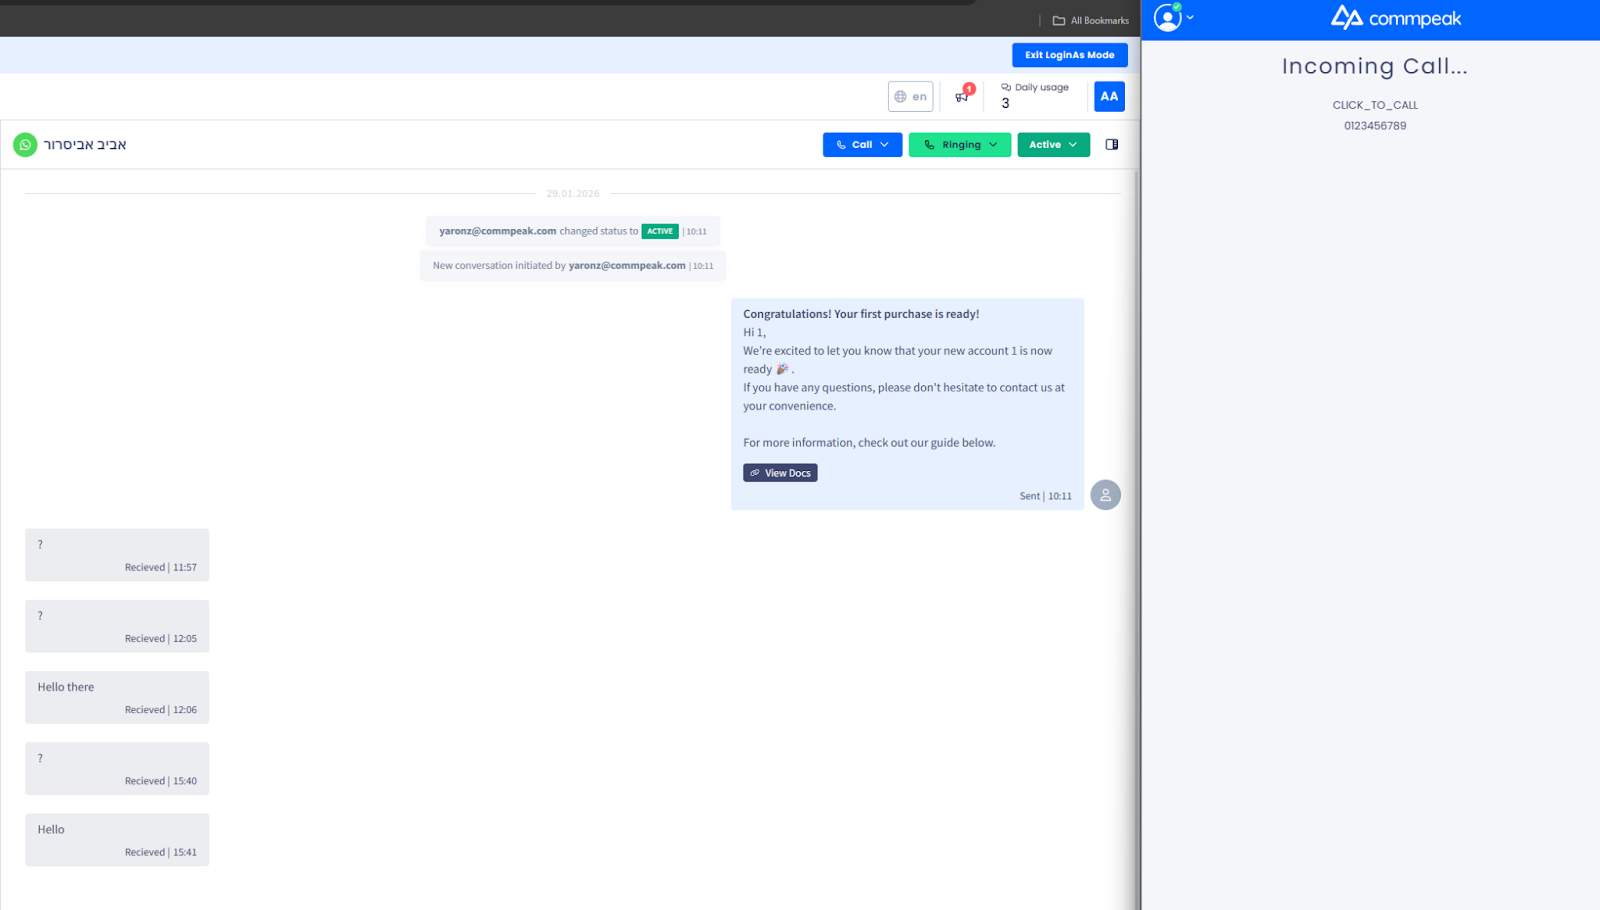Click the WhatsApp contact icon

[x=25, y=145]
